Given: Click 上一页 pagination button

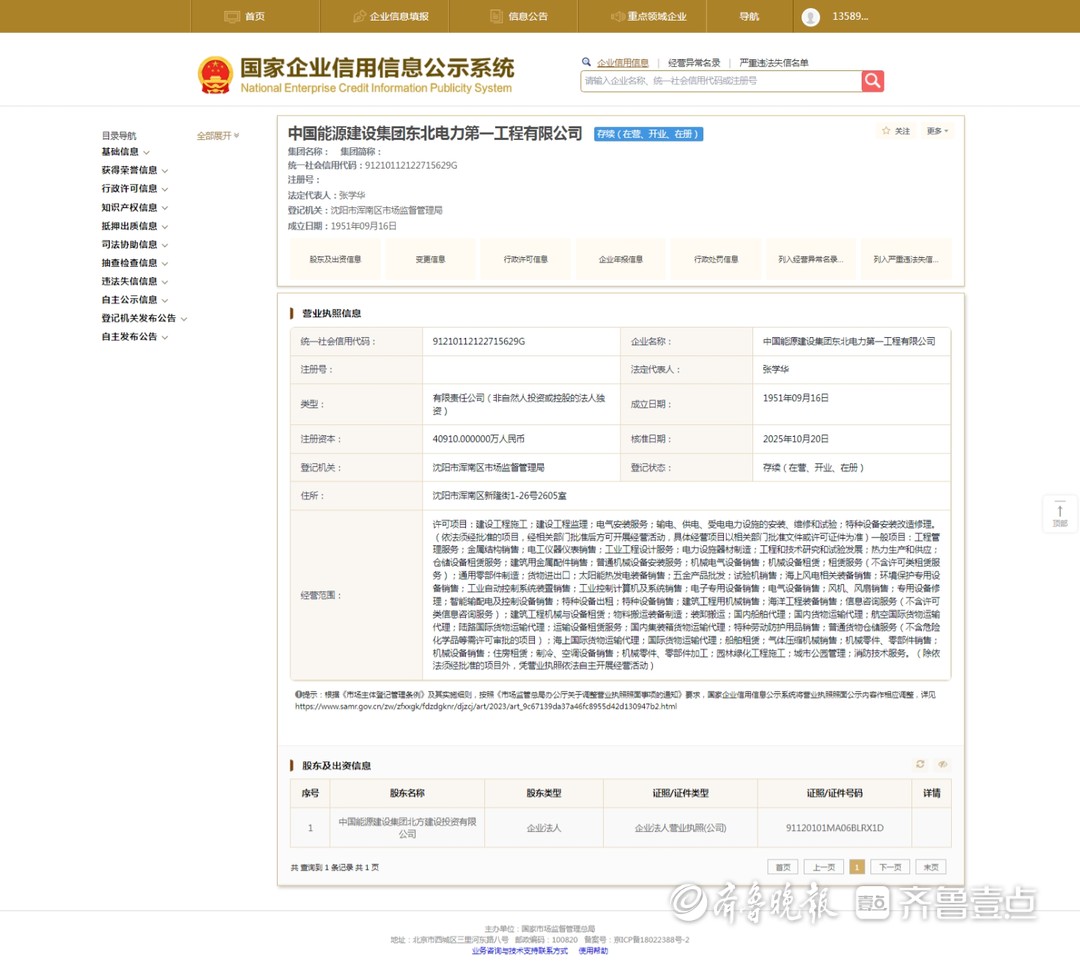Looking at the screenshot, I should point(824,867).
